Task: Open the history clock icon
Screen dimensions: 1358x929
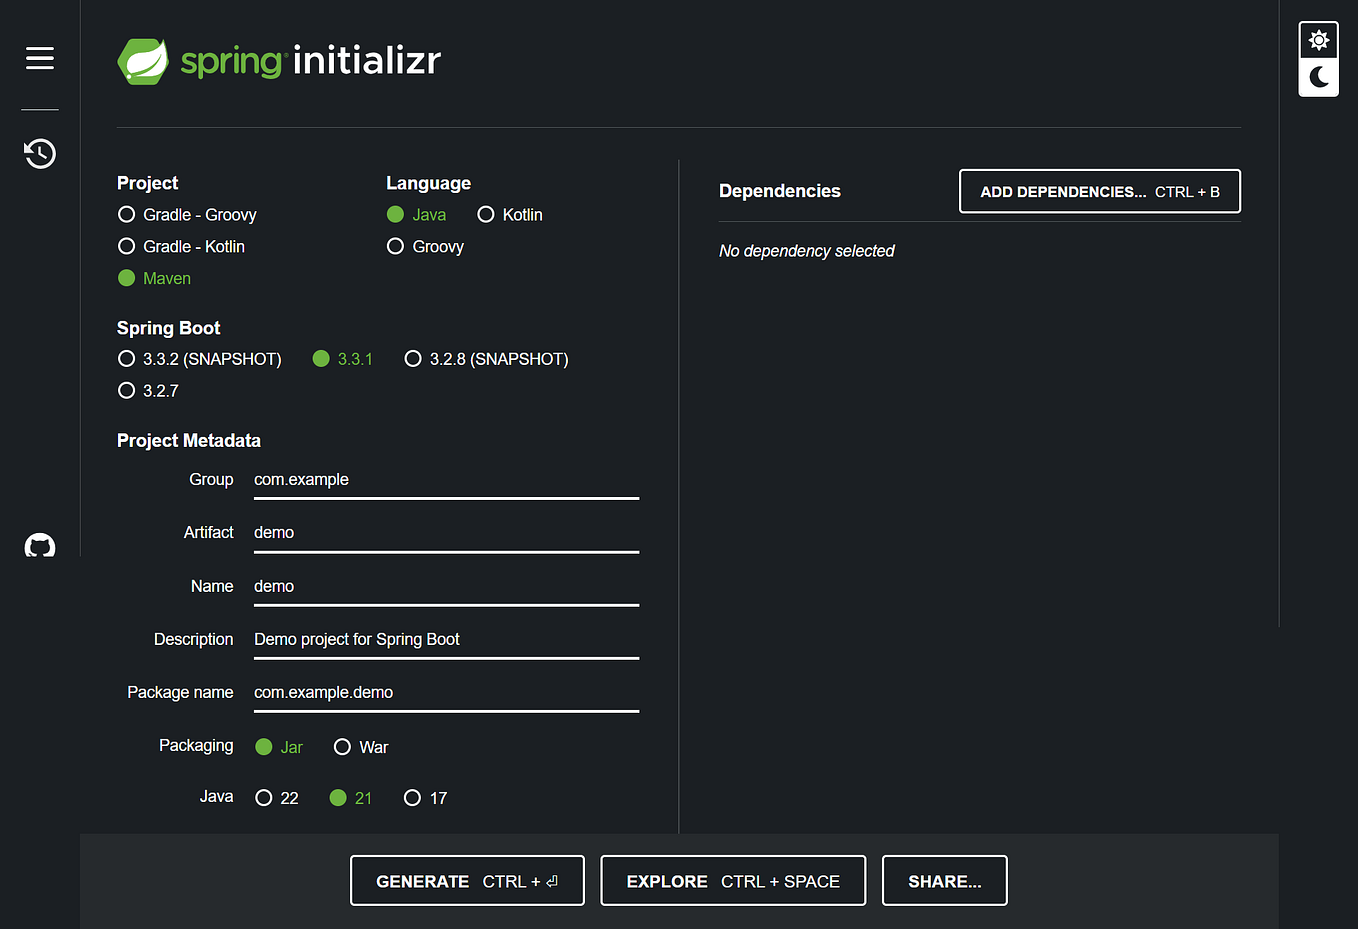Action: (x=40, y=153)
